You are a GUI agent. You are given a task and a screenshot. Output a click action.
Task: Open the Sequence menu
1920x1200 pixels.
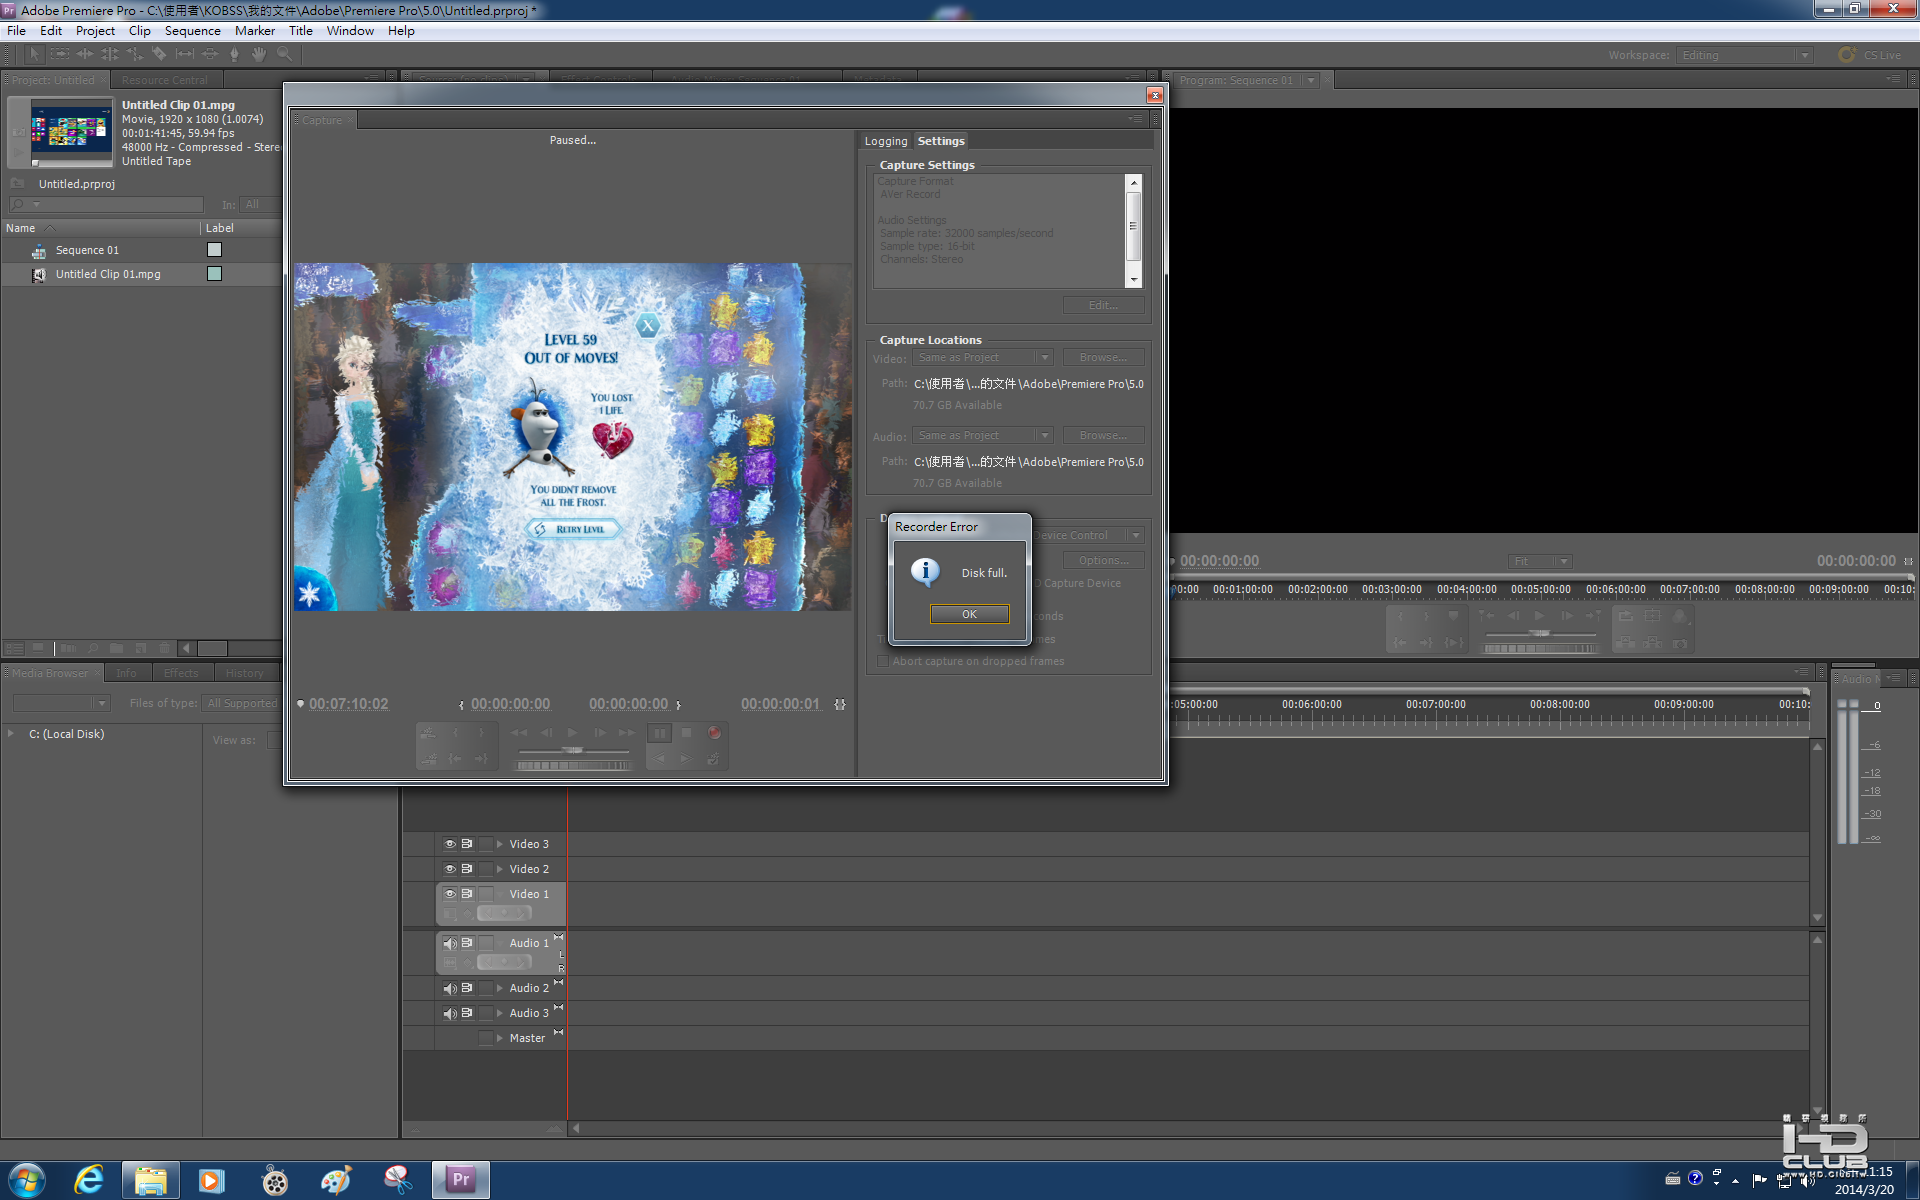click(x=192, y=31)
